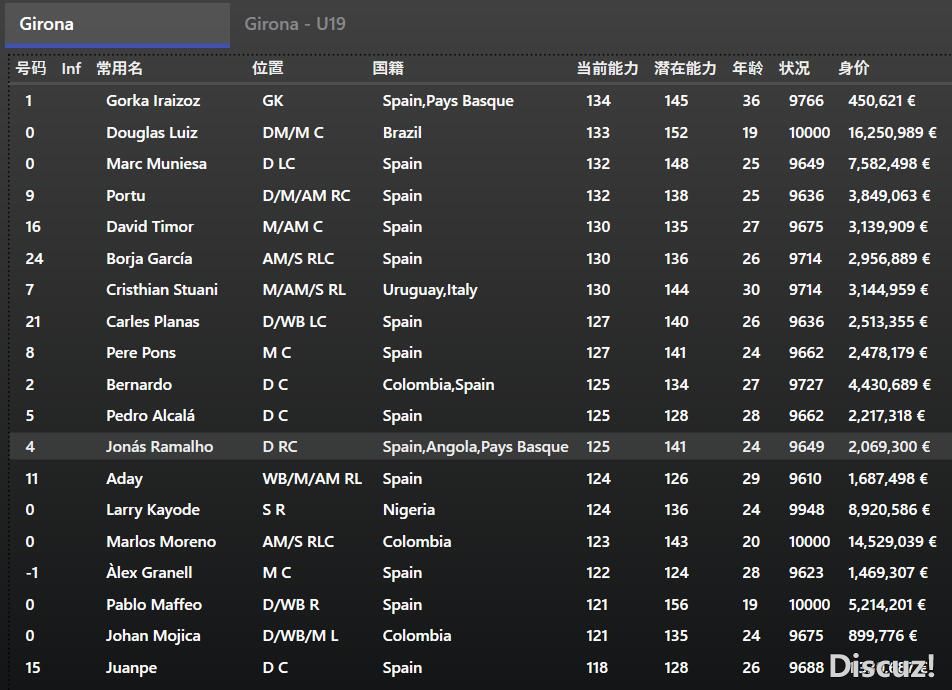Select player Larry Kayode
The height and width of the screenshot is (690, 952).
tap(153, 510)
